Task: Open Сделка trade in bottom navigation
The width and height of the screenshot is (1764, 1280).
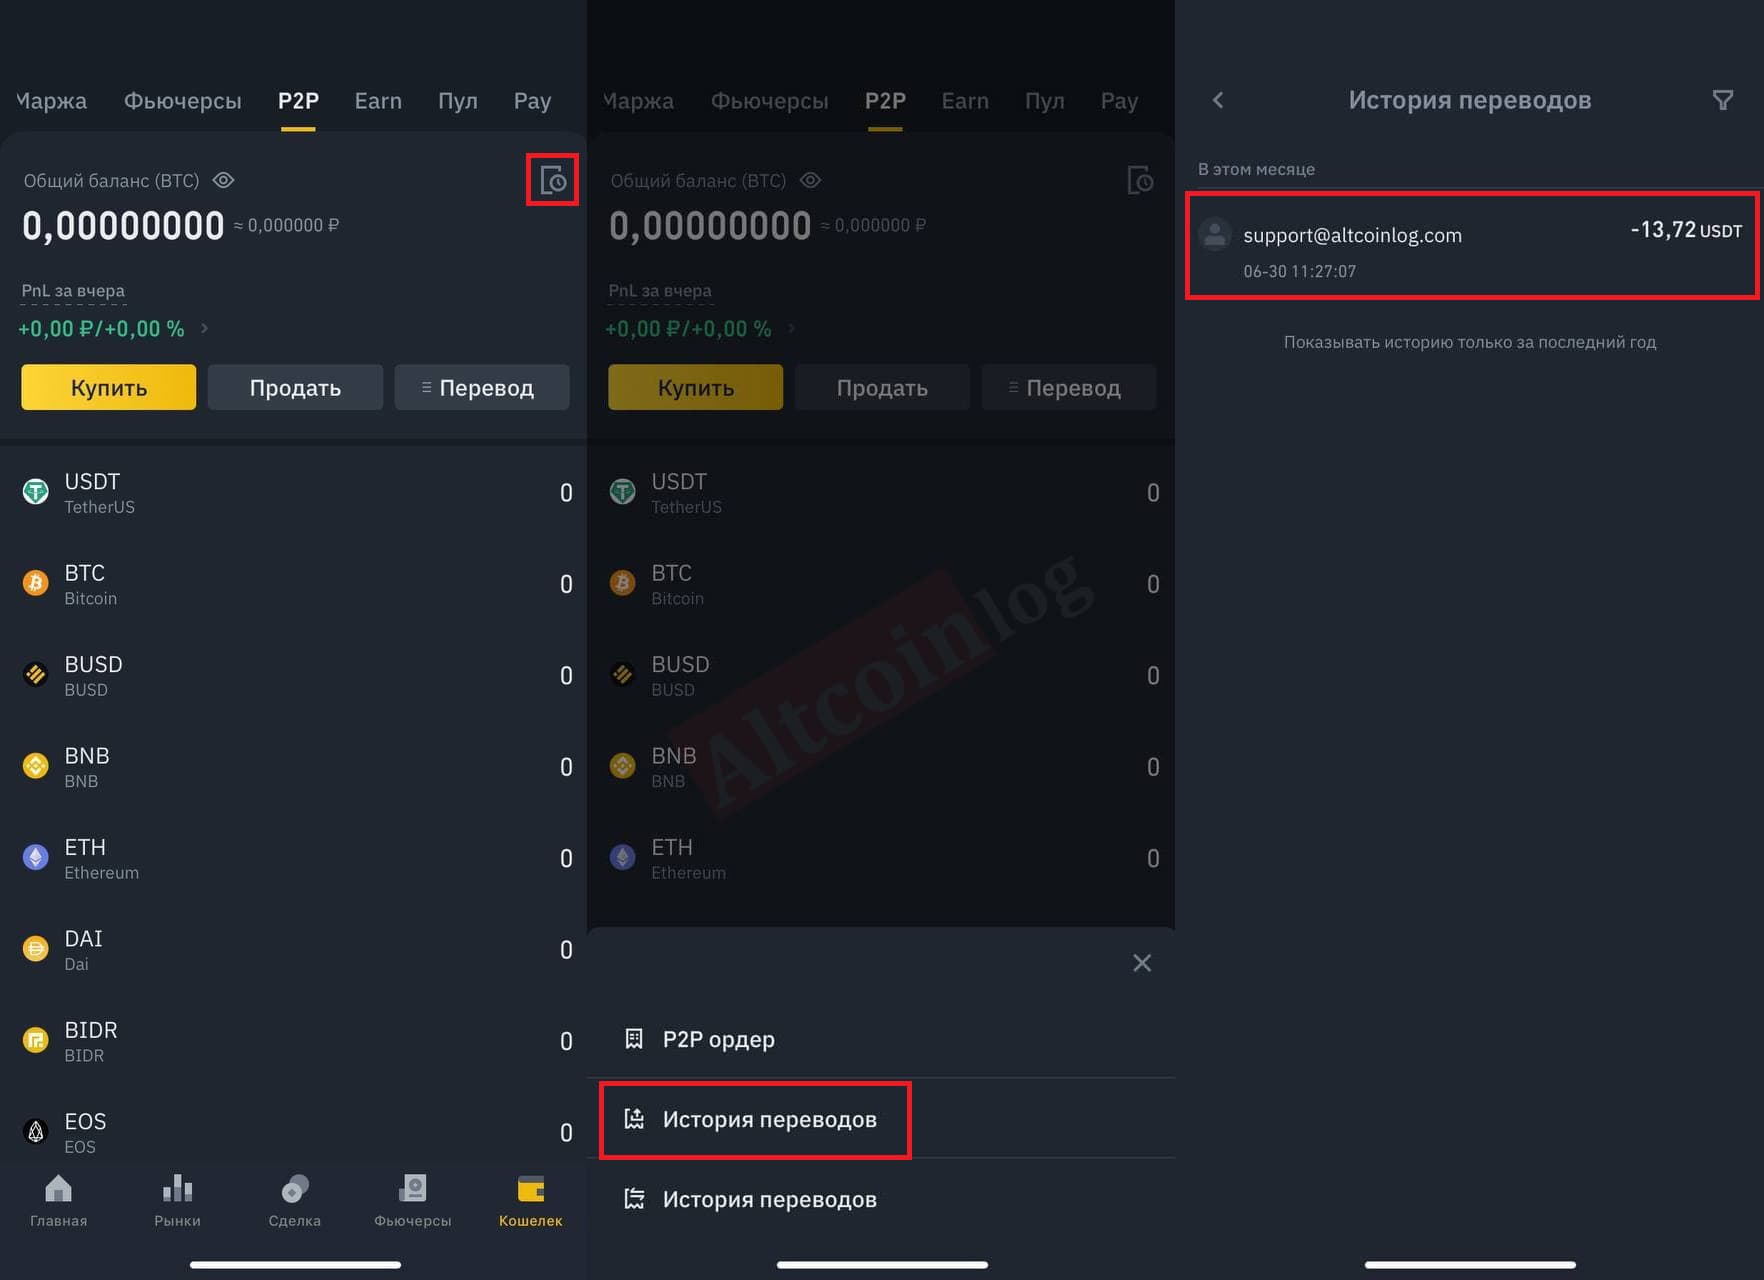Action: (x=295, y=1201)
